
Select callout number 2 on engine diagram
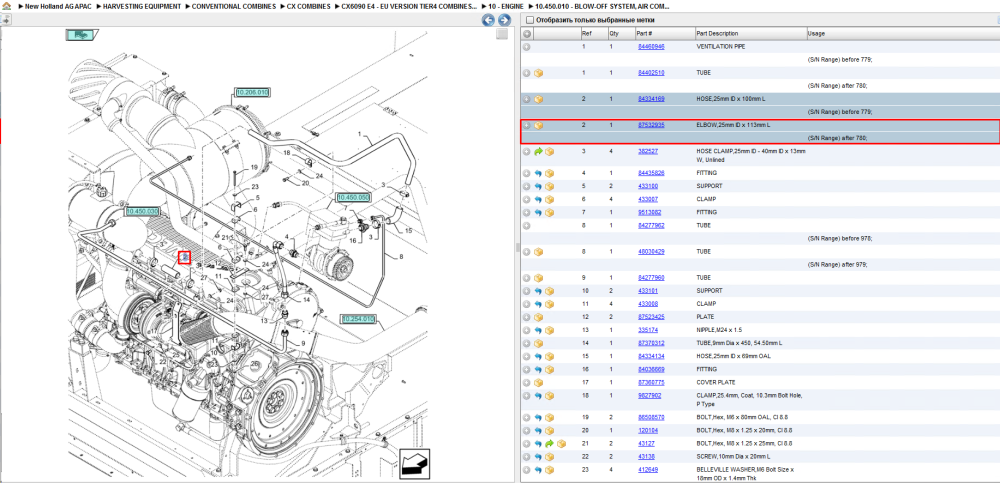[184, 257]
